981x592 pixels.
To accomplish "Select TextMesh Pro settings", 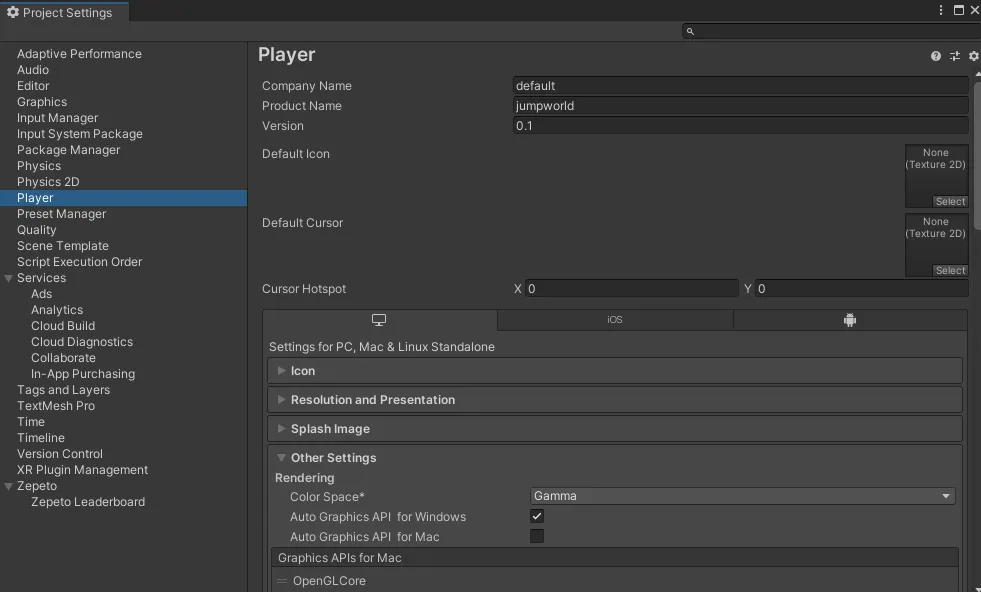I will [x=56, y=406].
